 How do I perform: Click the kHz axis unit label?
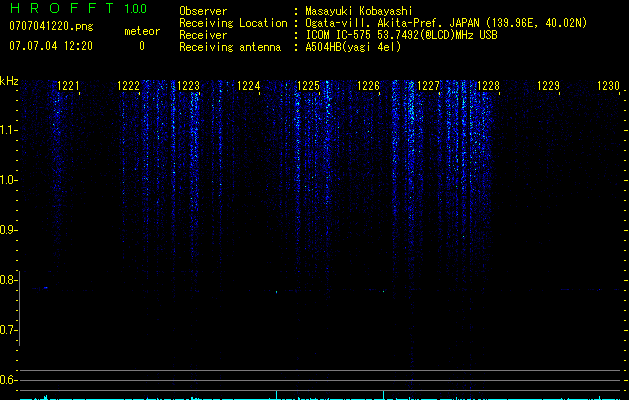pyautogui.click(x=9, y=81)
